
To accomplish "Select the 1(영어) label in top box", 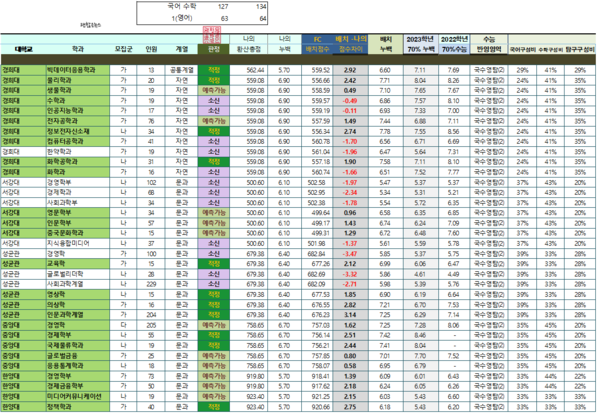I will (182, 18).
